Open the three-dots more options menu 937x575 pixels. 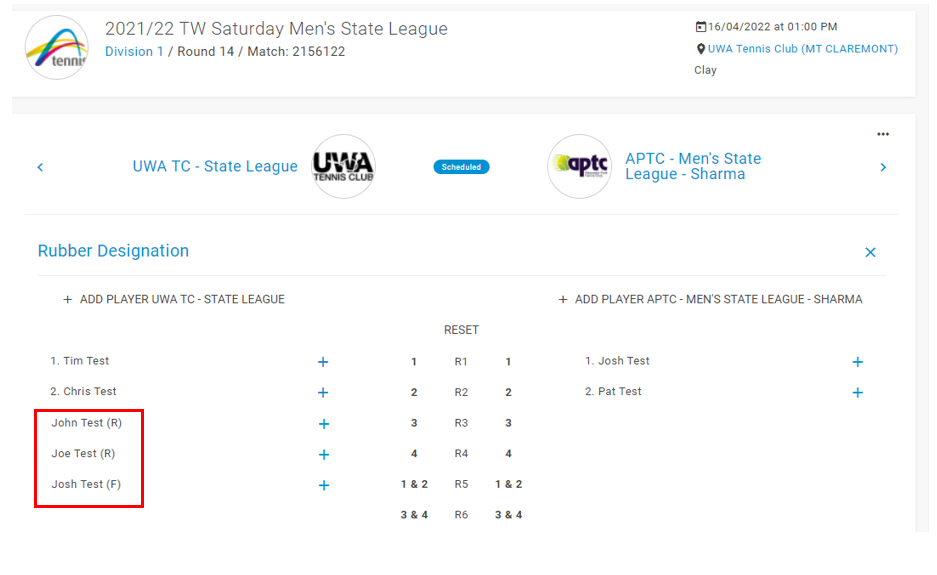click(x=883, y=134)
